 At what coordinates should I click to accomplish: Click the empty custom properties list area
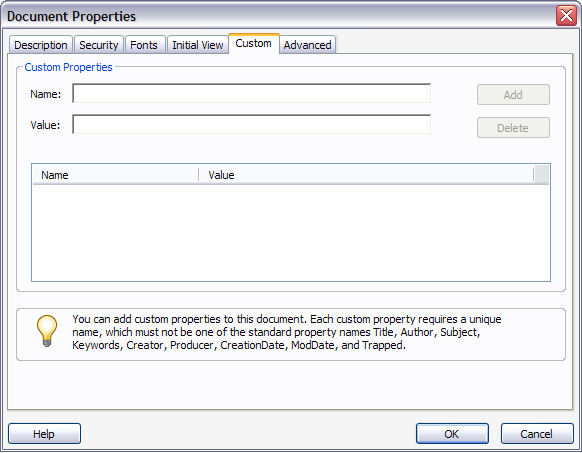(291, 232)
